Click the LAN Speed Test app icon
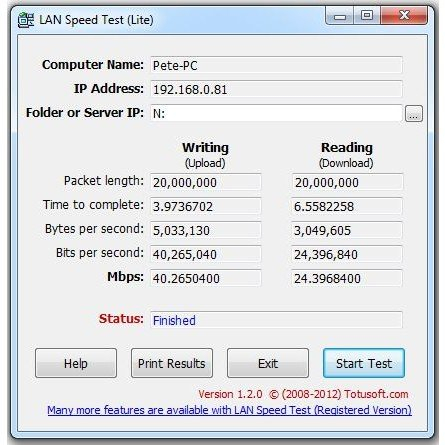445x445 pixels. point(26,20)
